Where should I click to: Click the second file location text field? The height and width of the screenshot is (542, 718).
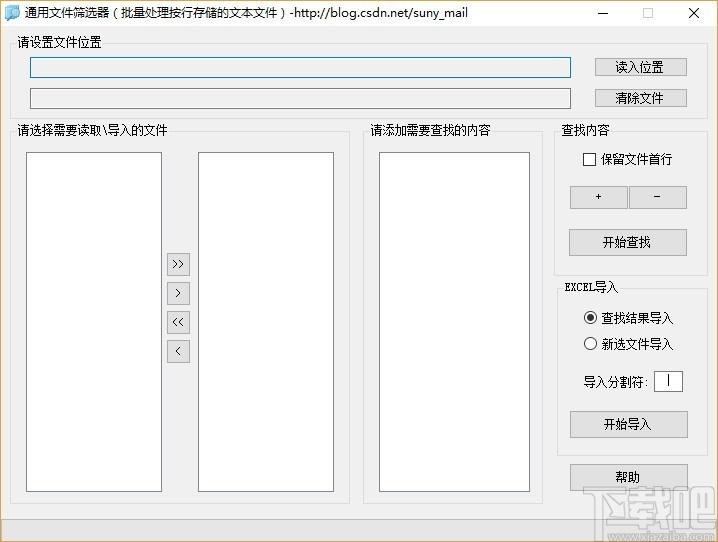click(x=300, y=98)
